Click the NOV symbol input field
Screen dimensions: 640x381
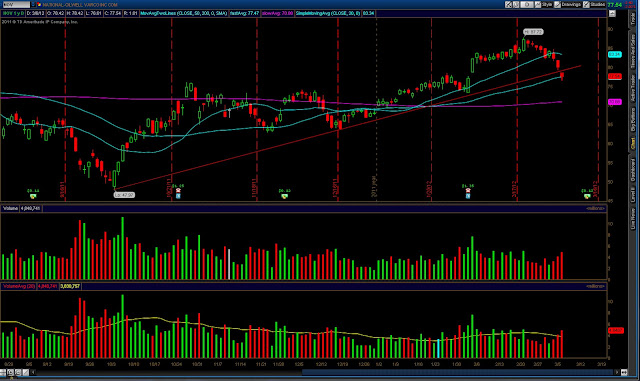(16, 4)
